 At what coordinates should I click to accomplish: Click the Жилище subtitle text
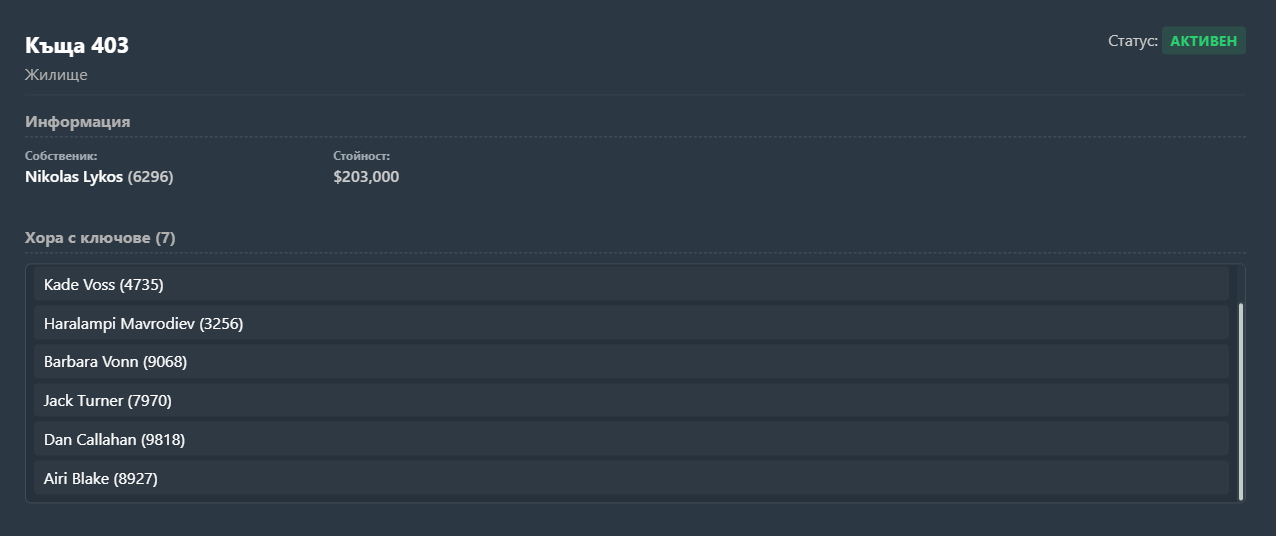coord(56,75)
